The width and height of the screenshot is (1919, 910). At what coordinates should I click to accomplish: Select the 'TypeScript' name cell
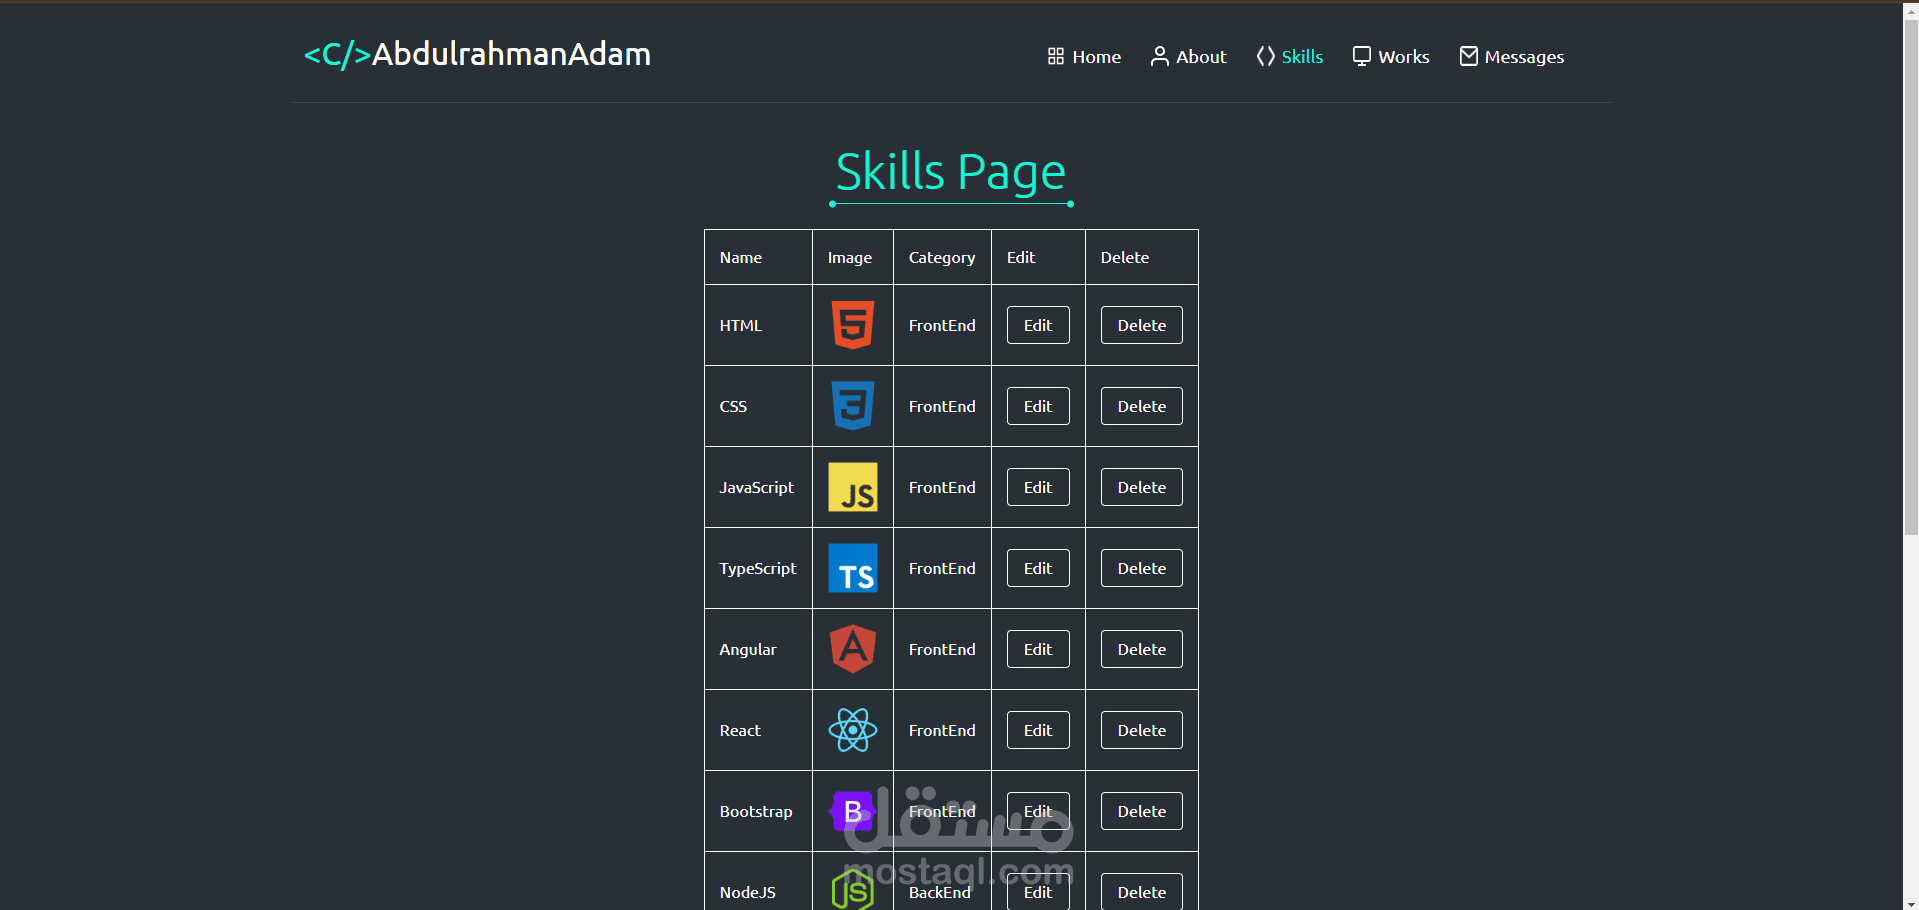coord(758,568)
